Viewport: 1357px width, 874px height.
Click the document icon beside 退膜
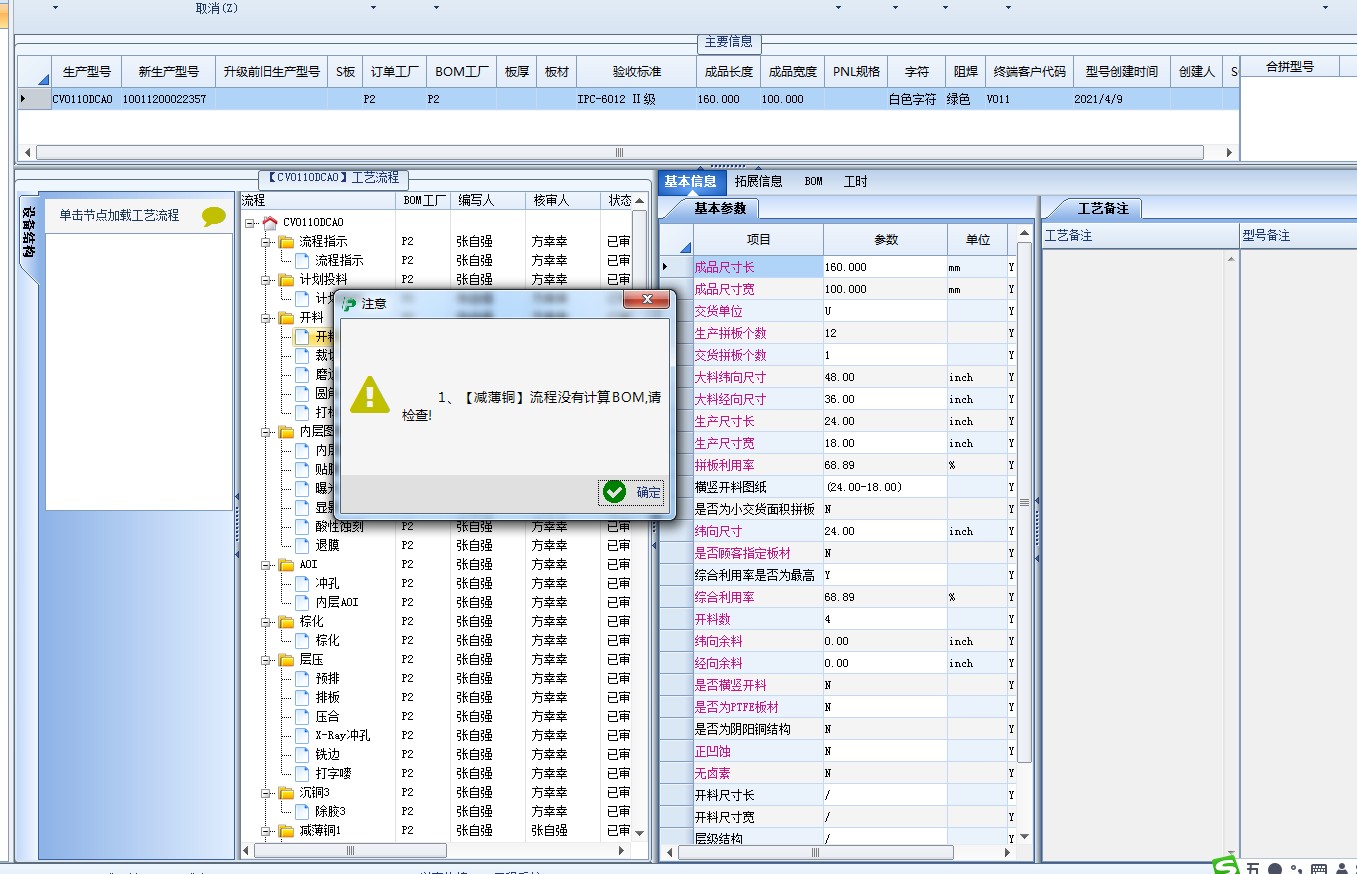pos(303,545)
